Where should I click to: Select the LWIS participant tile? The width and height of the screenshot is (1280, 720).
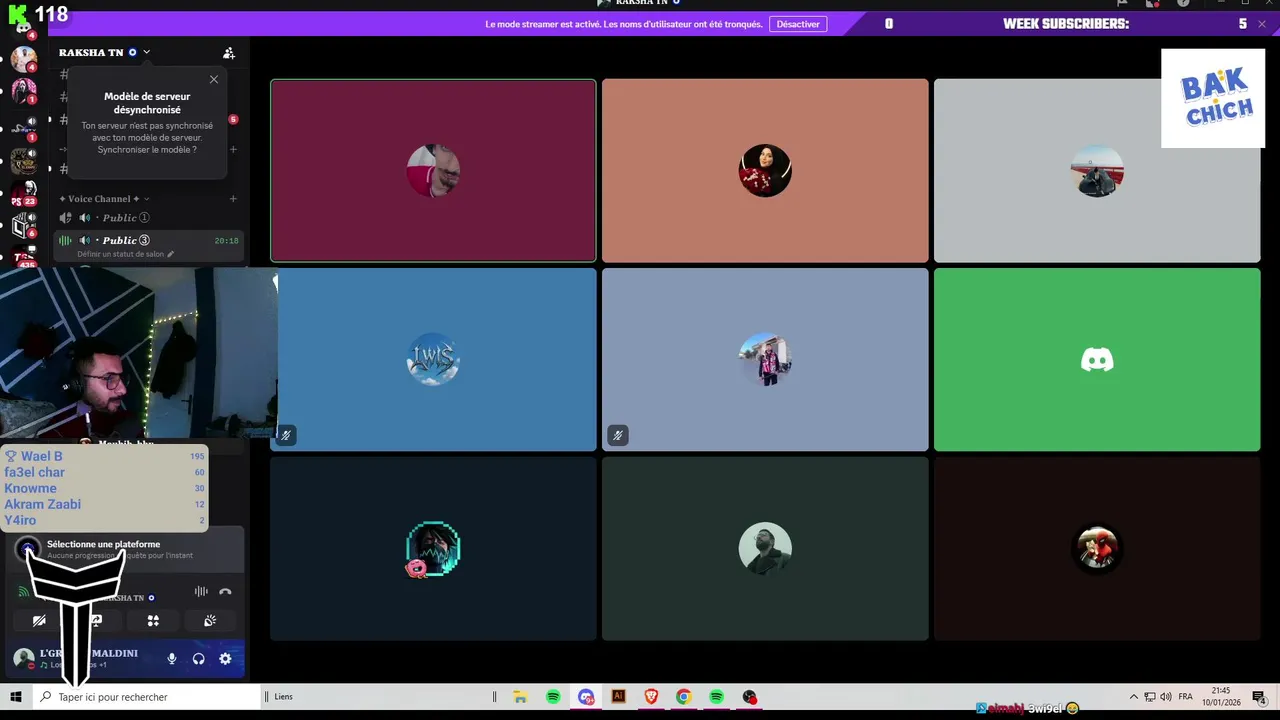point(433,359)
